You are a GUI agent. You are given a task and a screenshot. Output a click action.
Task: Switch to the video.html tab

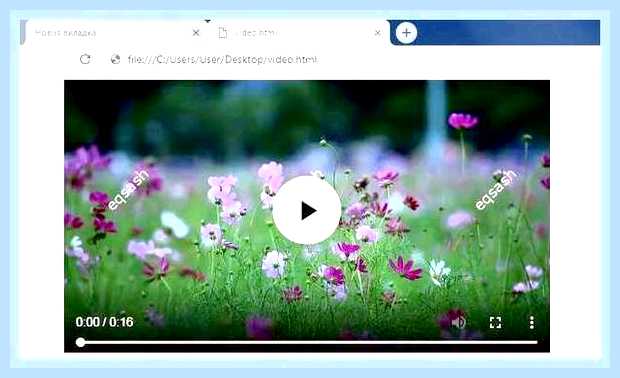point(299,33)
